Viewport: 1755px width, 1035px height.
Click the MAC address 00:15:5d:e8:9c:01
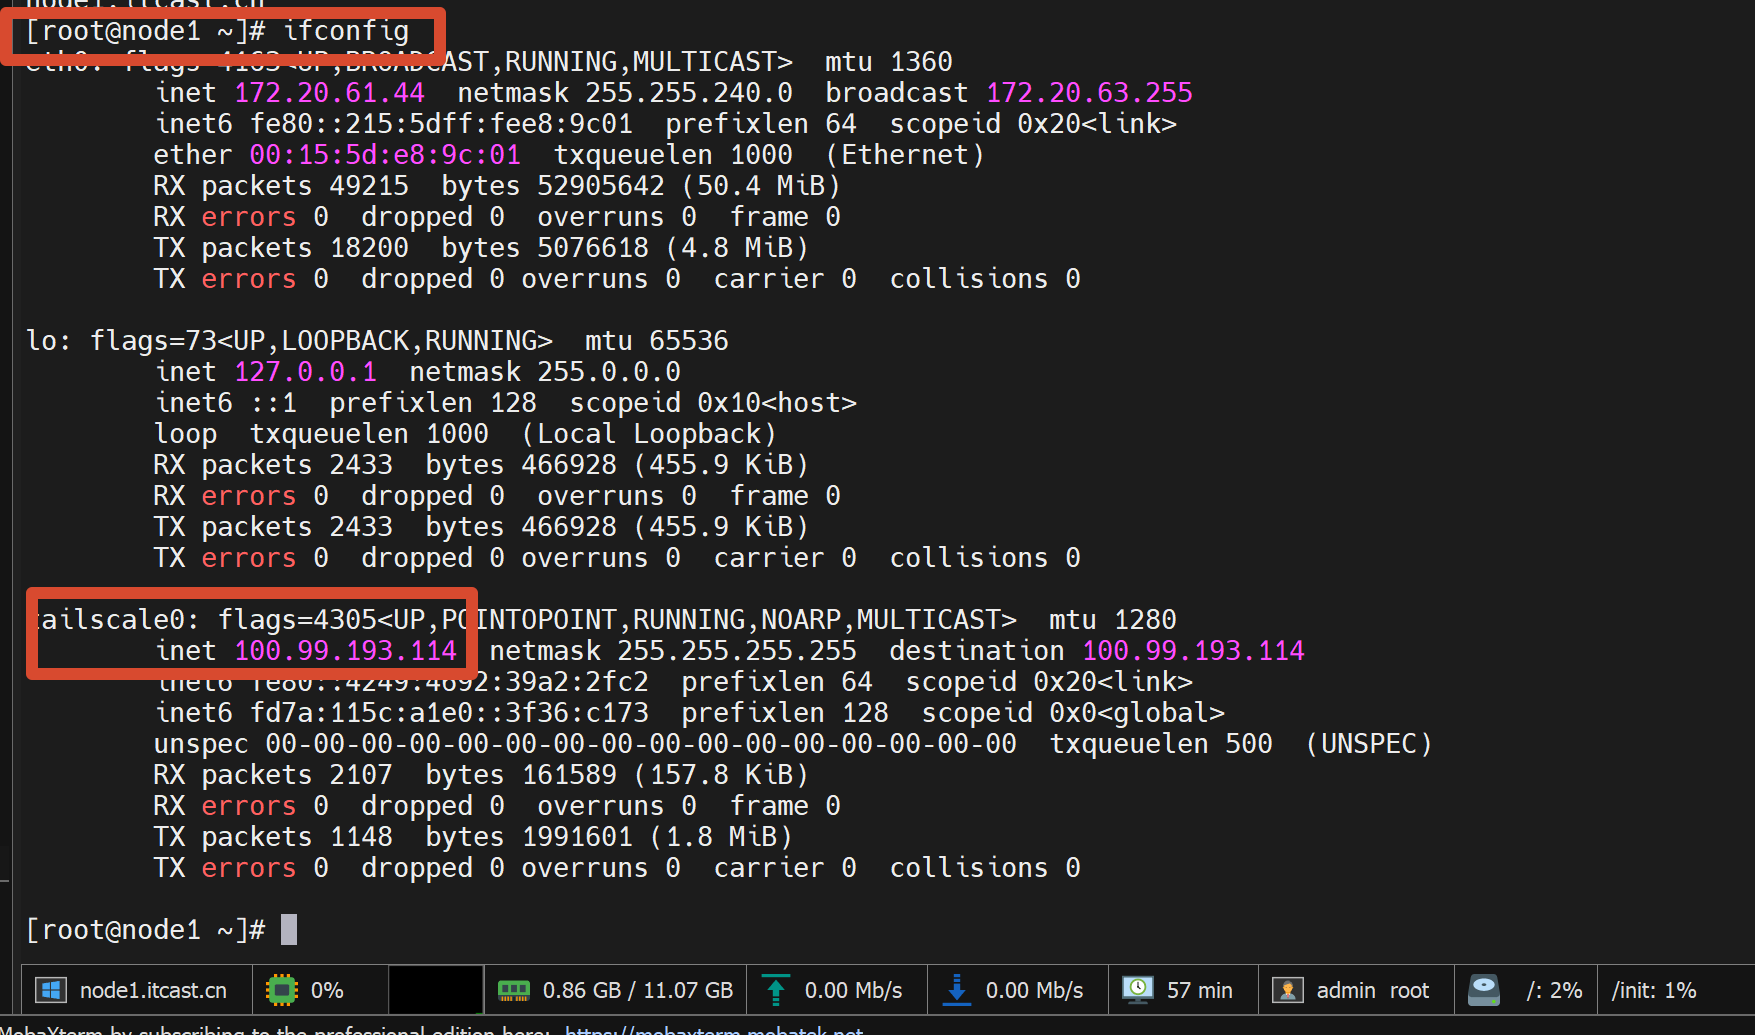(385, 155)
